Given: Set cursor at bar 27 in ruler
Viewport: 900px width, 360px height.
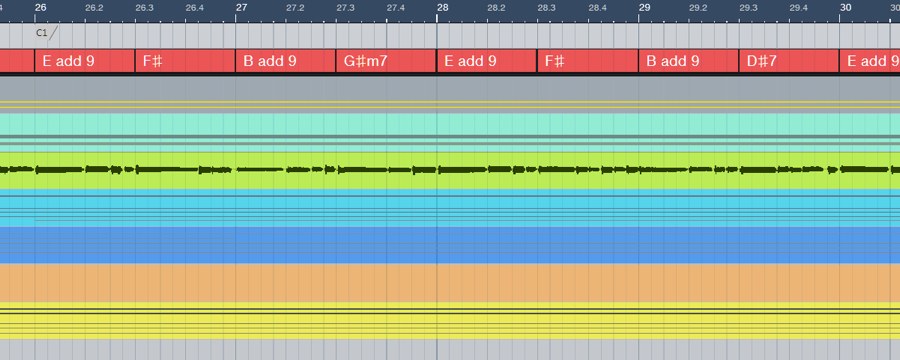Looking at the screenshot, I should point(241,7).
